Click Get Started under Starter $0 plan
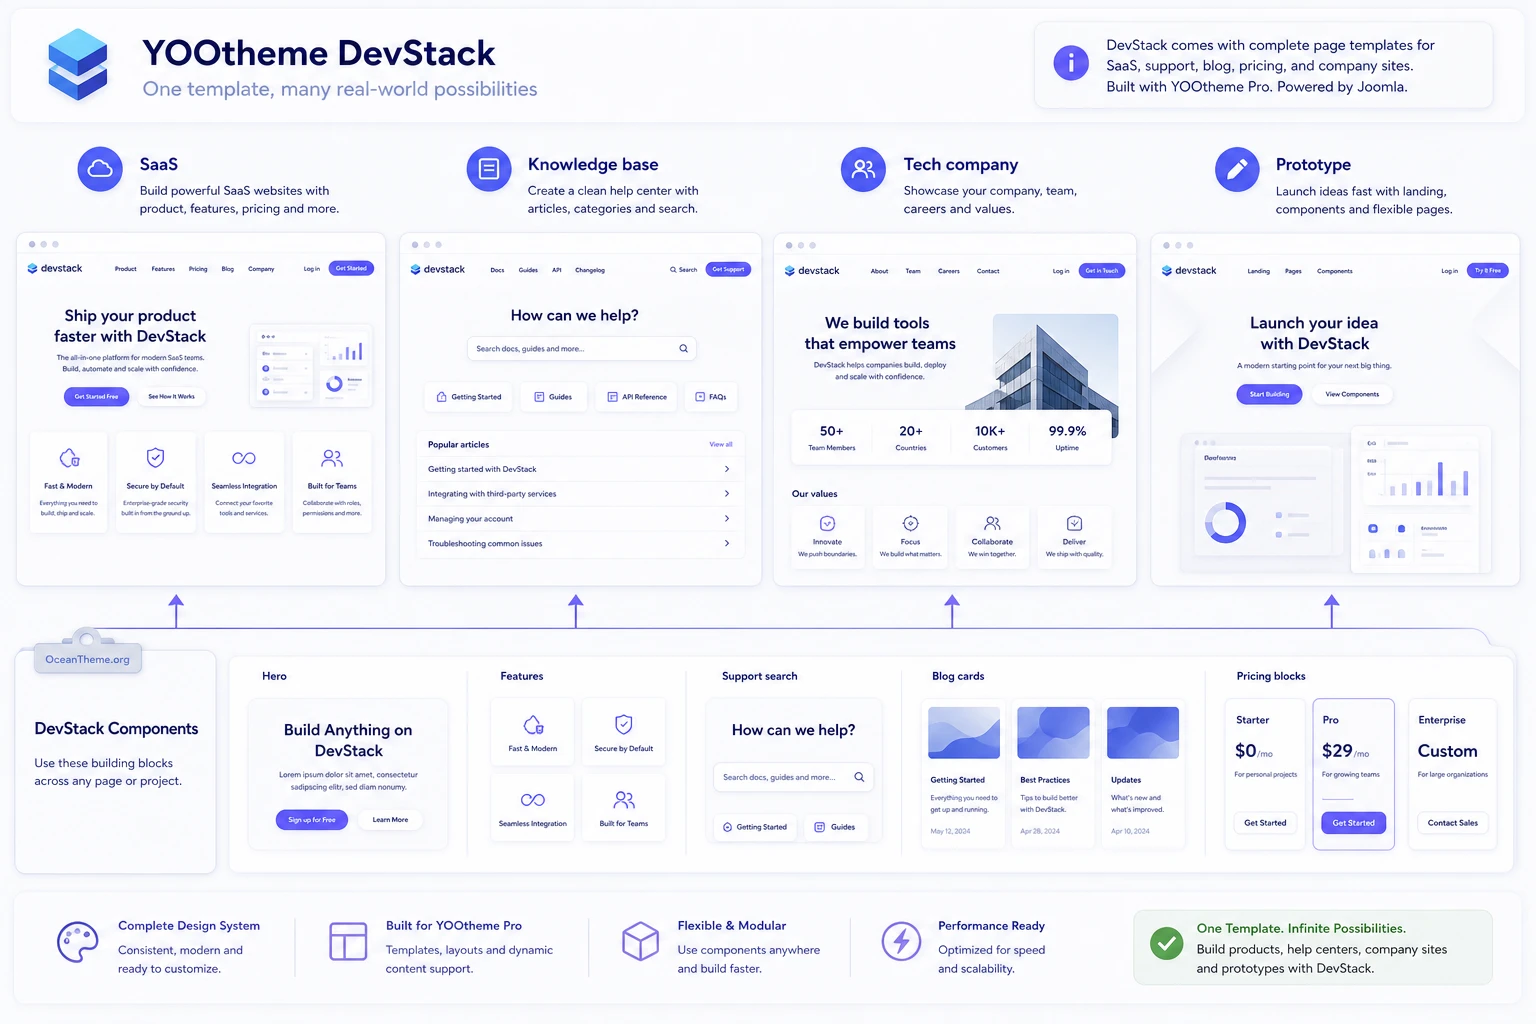Viewport: 1536px width, 1024px height. click(1265, 823)
